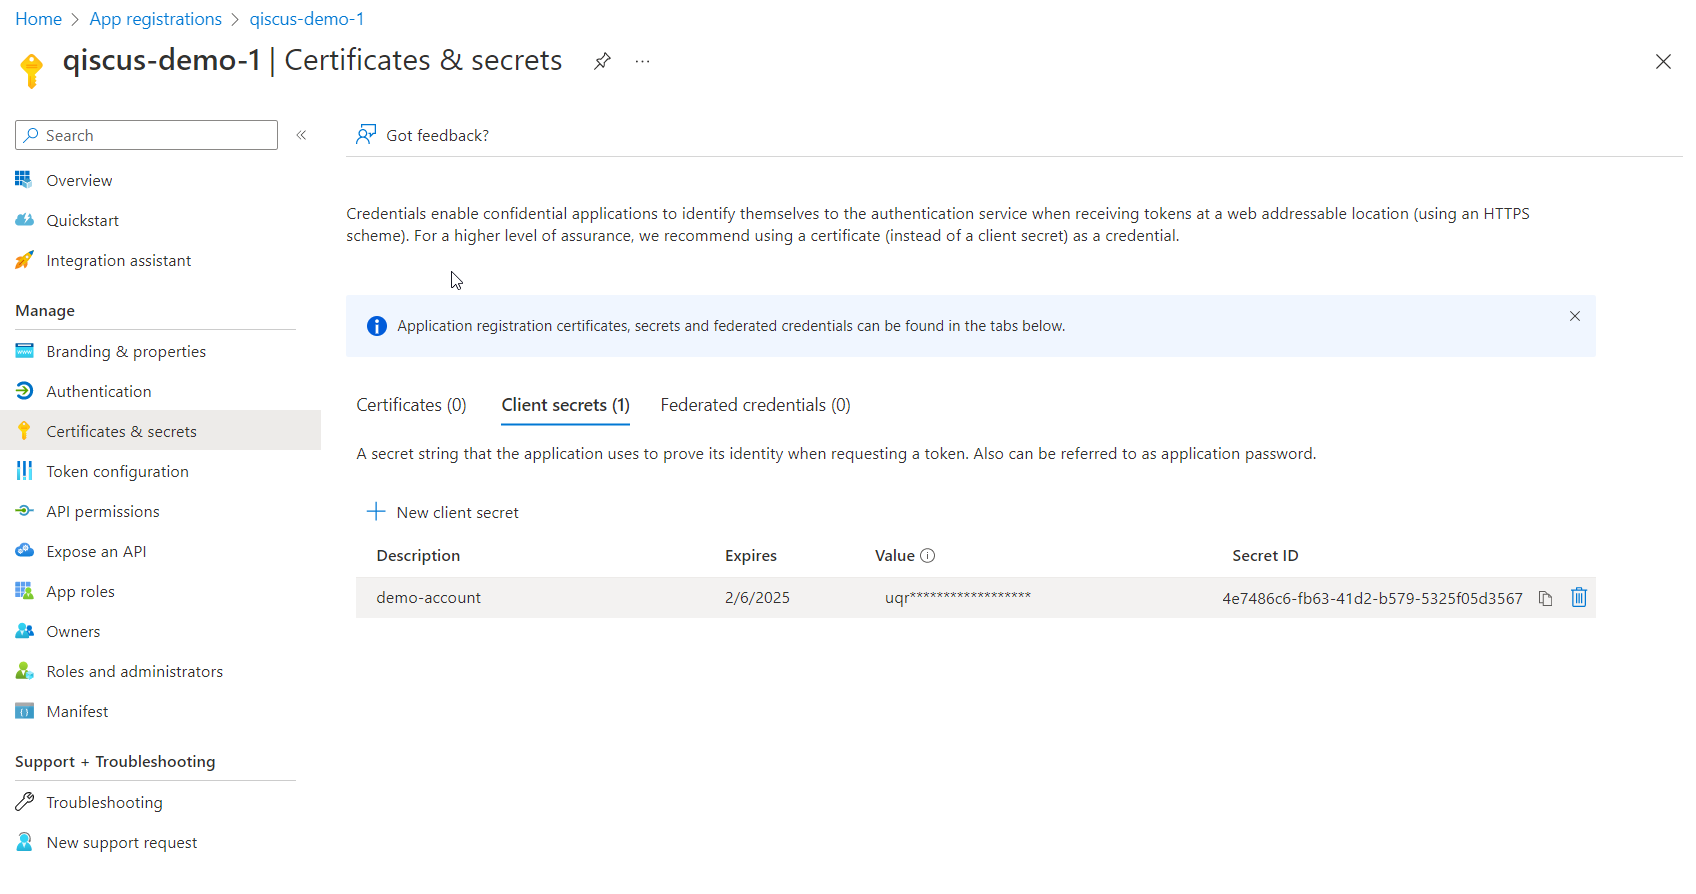Collapse the sidebar menu with the chevrons
This screenshot has height=894, width=1696.
click(301, 135)
